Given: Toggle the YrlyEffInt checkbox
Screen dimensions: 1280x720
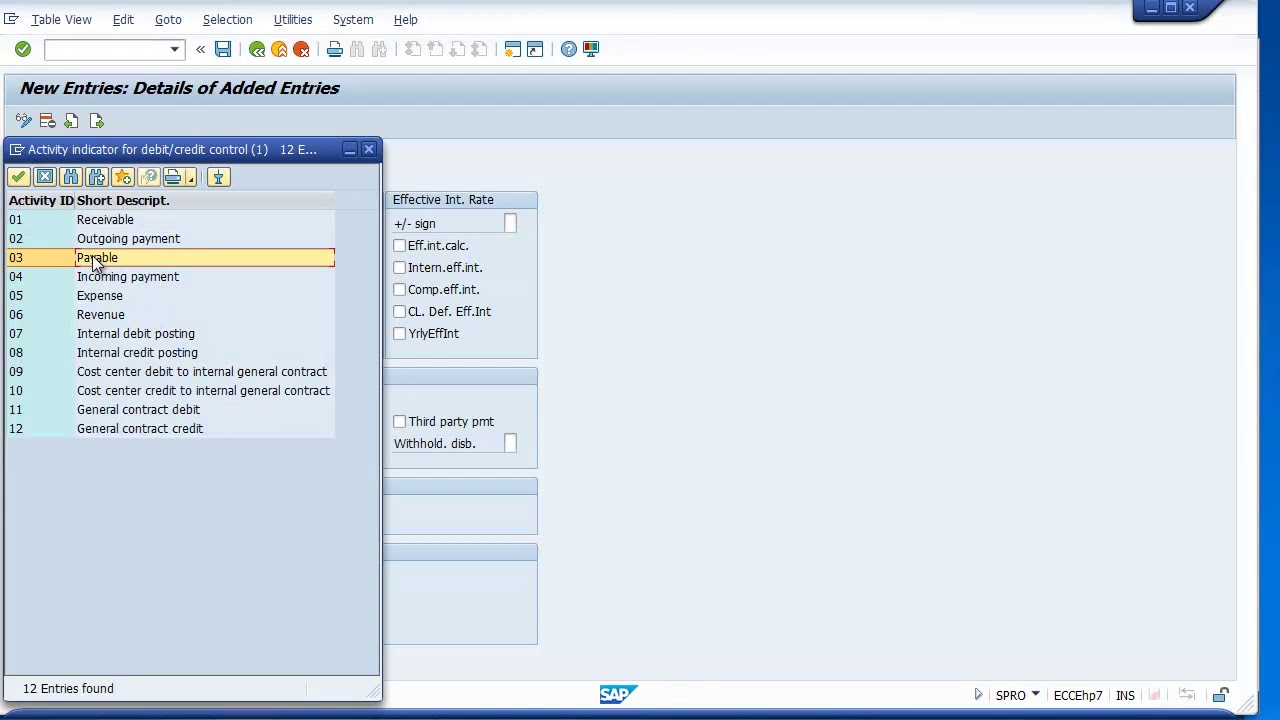Looking at the screenshot, I should (x=399, y=333).
